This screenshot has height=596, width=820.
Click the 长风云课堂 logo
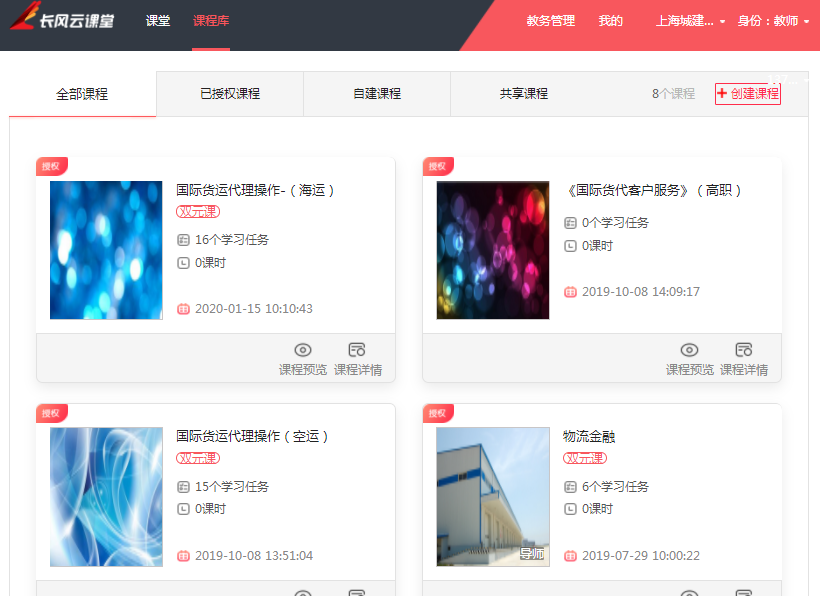62,20
